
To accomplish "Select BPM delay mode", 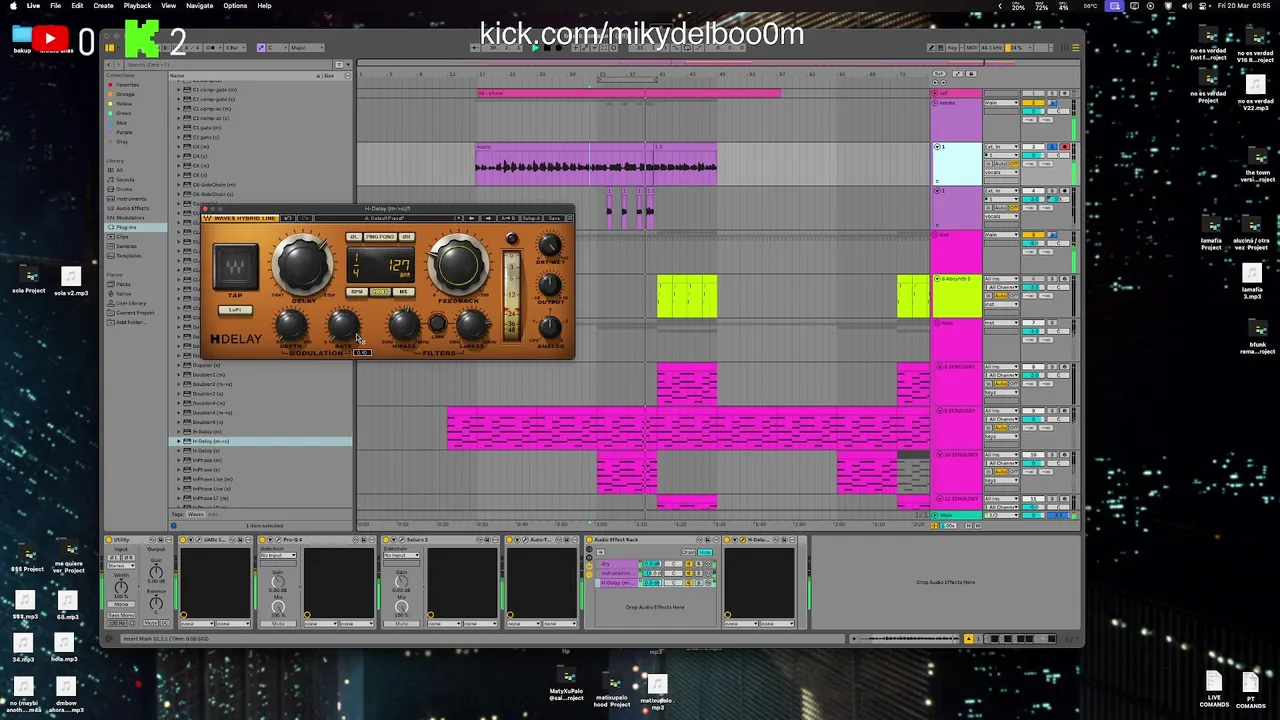I will tap(357, 292).
